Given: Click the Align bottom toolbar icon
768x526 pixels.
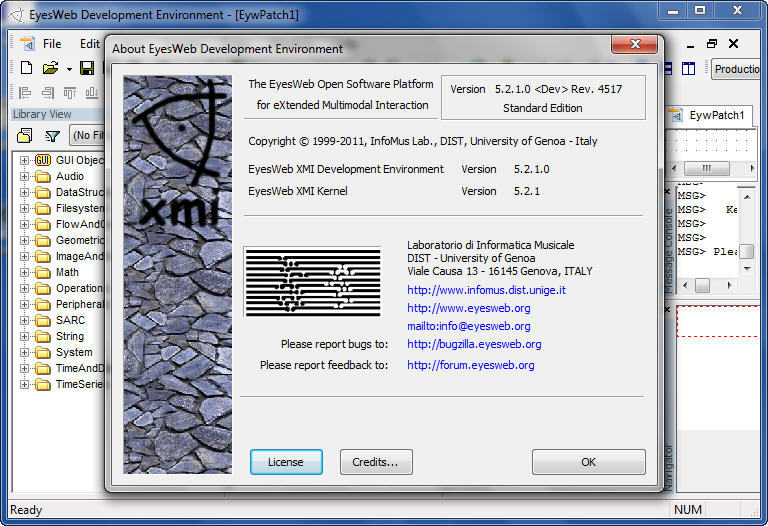Looking at the screenshot, I should 92,92.
